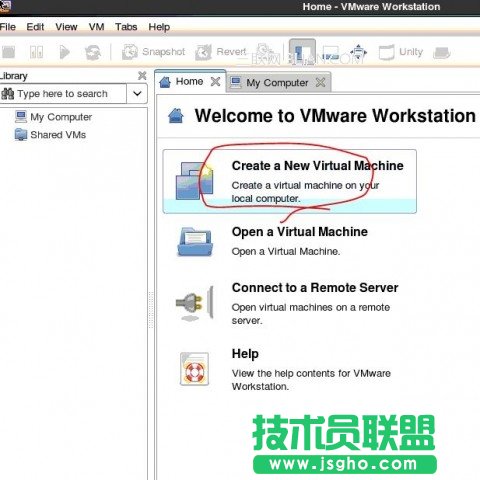Click the thumbnail bar view icon

coord(330,53)
